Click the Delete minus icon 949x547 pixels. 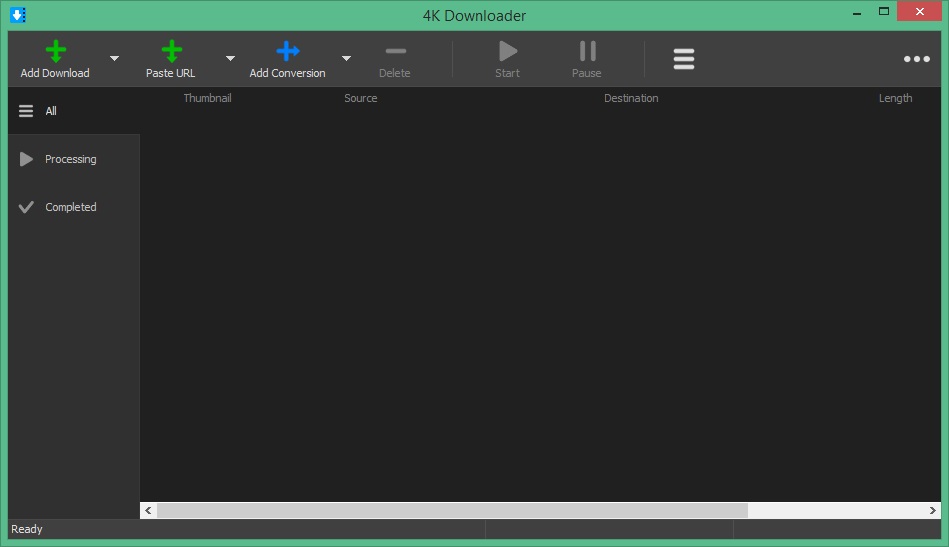(395, 51)
